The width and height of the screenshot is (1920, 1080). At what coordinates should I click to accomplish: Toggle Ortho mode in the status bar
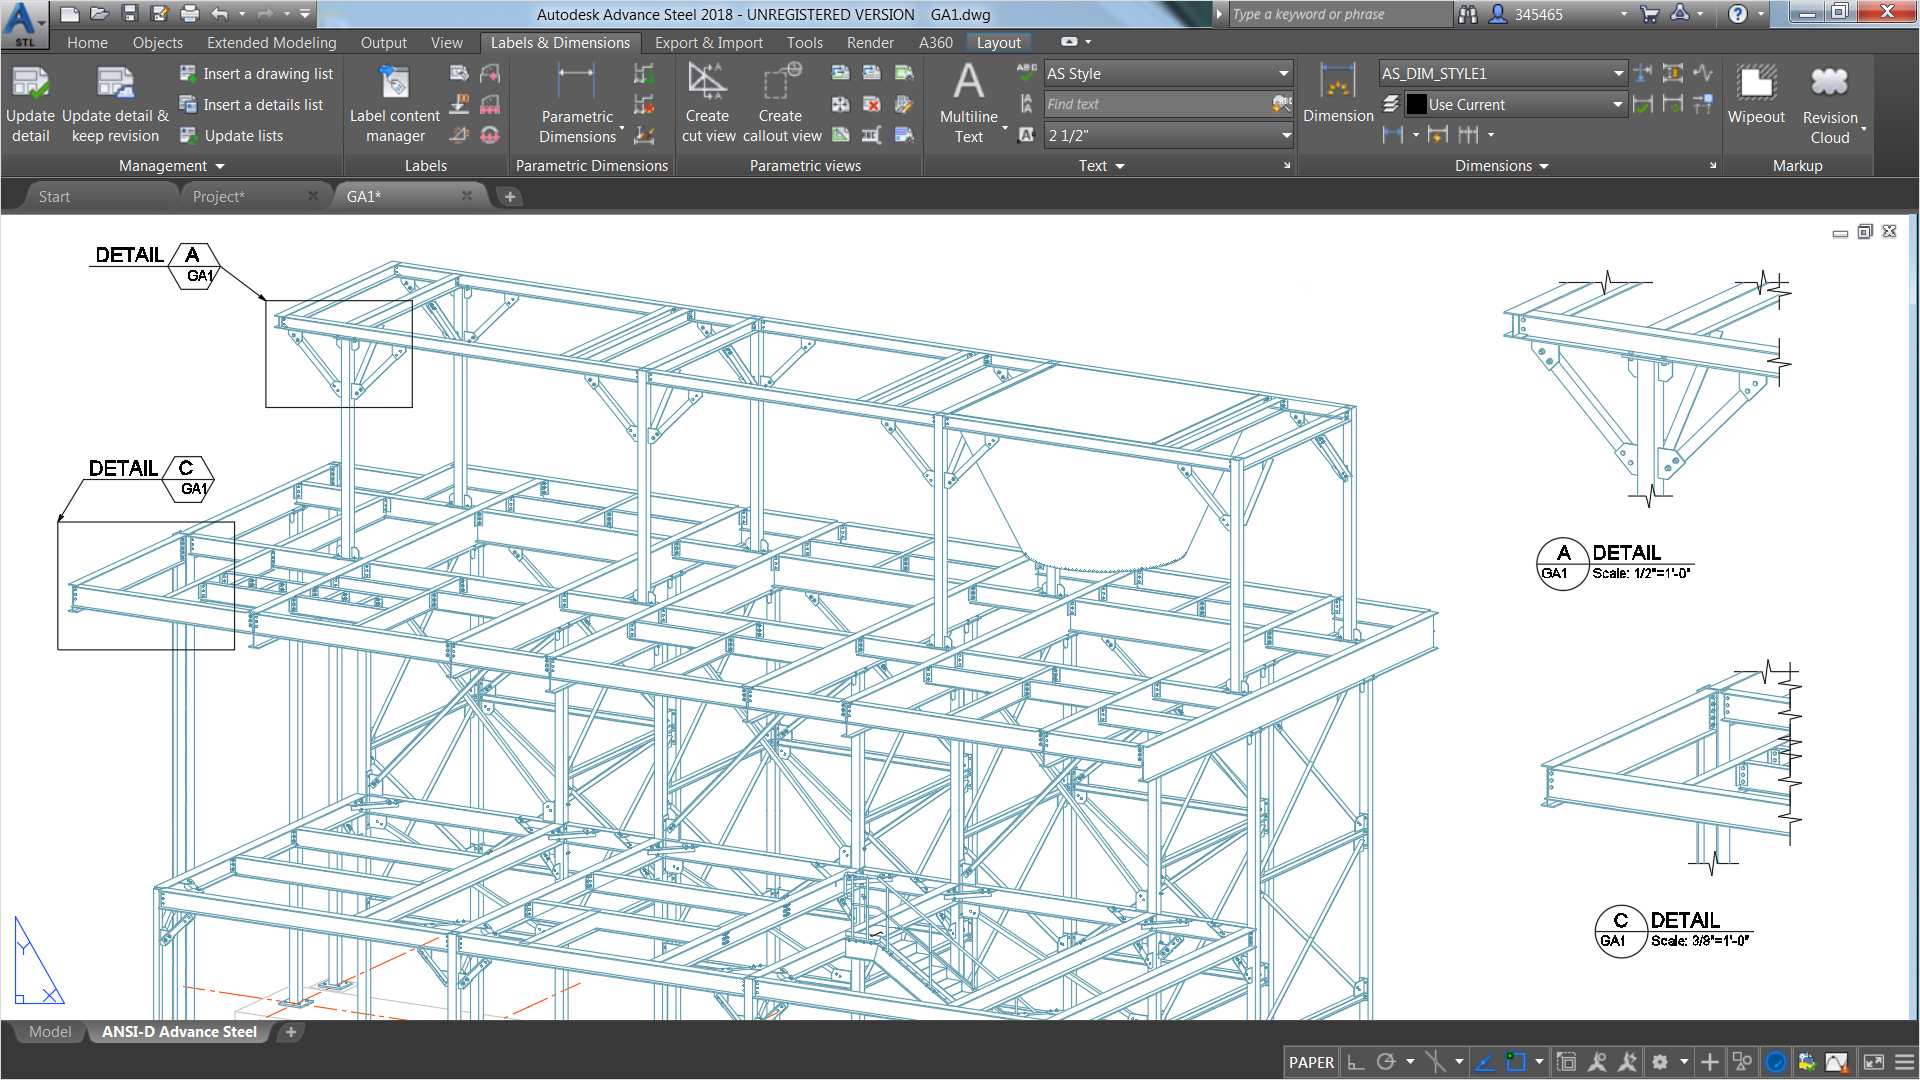pos(1355,1062)
